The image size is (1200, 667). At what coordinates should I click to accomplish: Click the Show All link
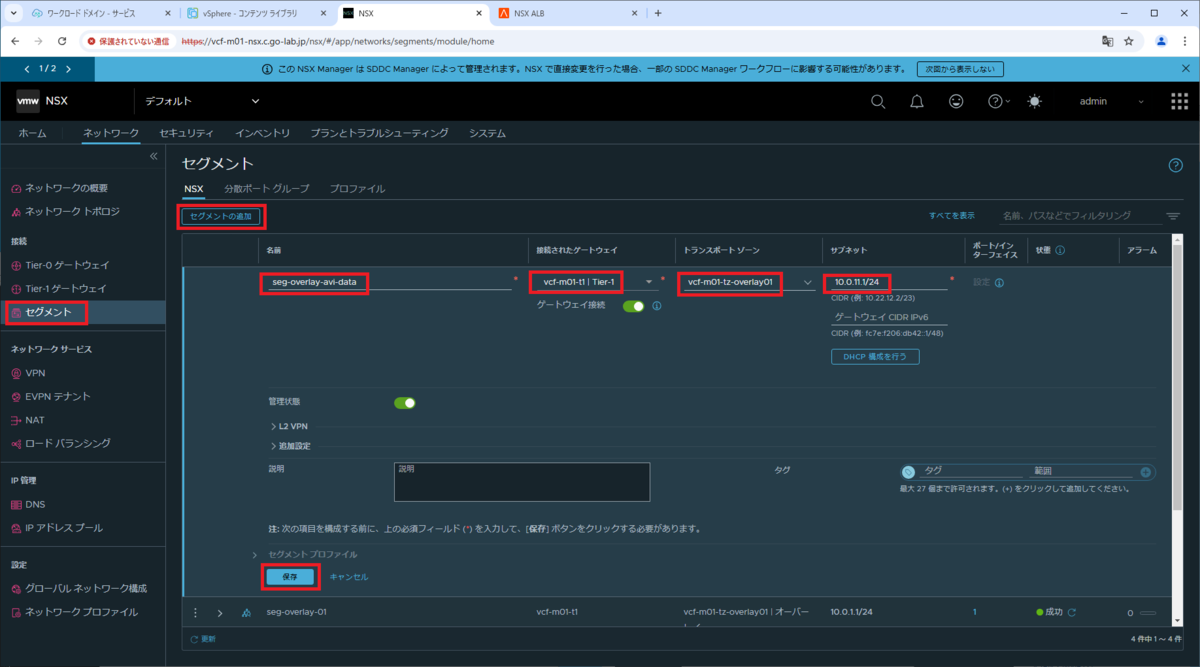coord(951,216)
